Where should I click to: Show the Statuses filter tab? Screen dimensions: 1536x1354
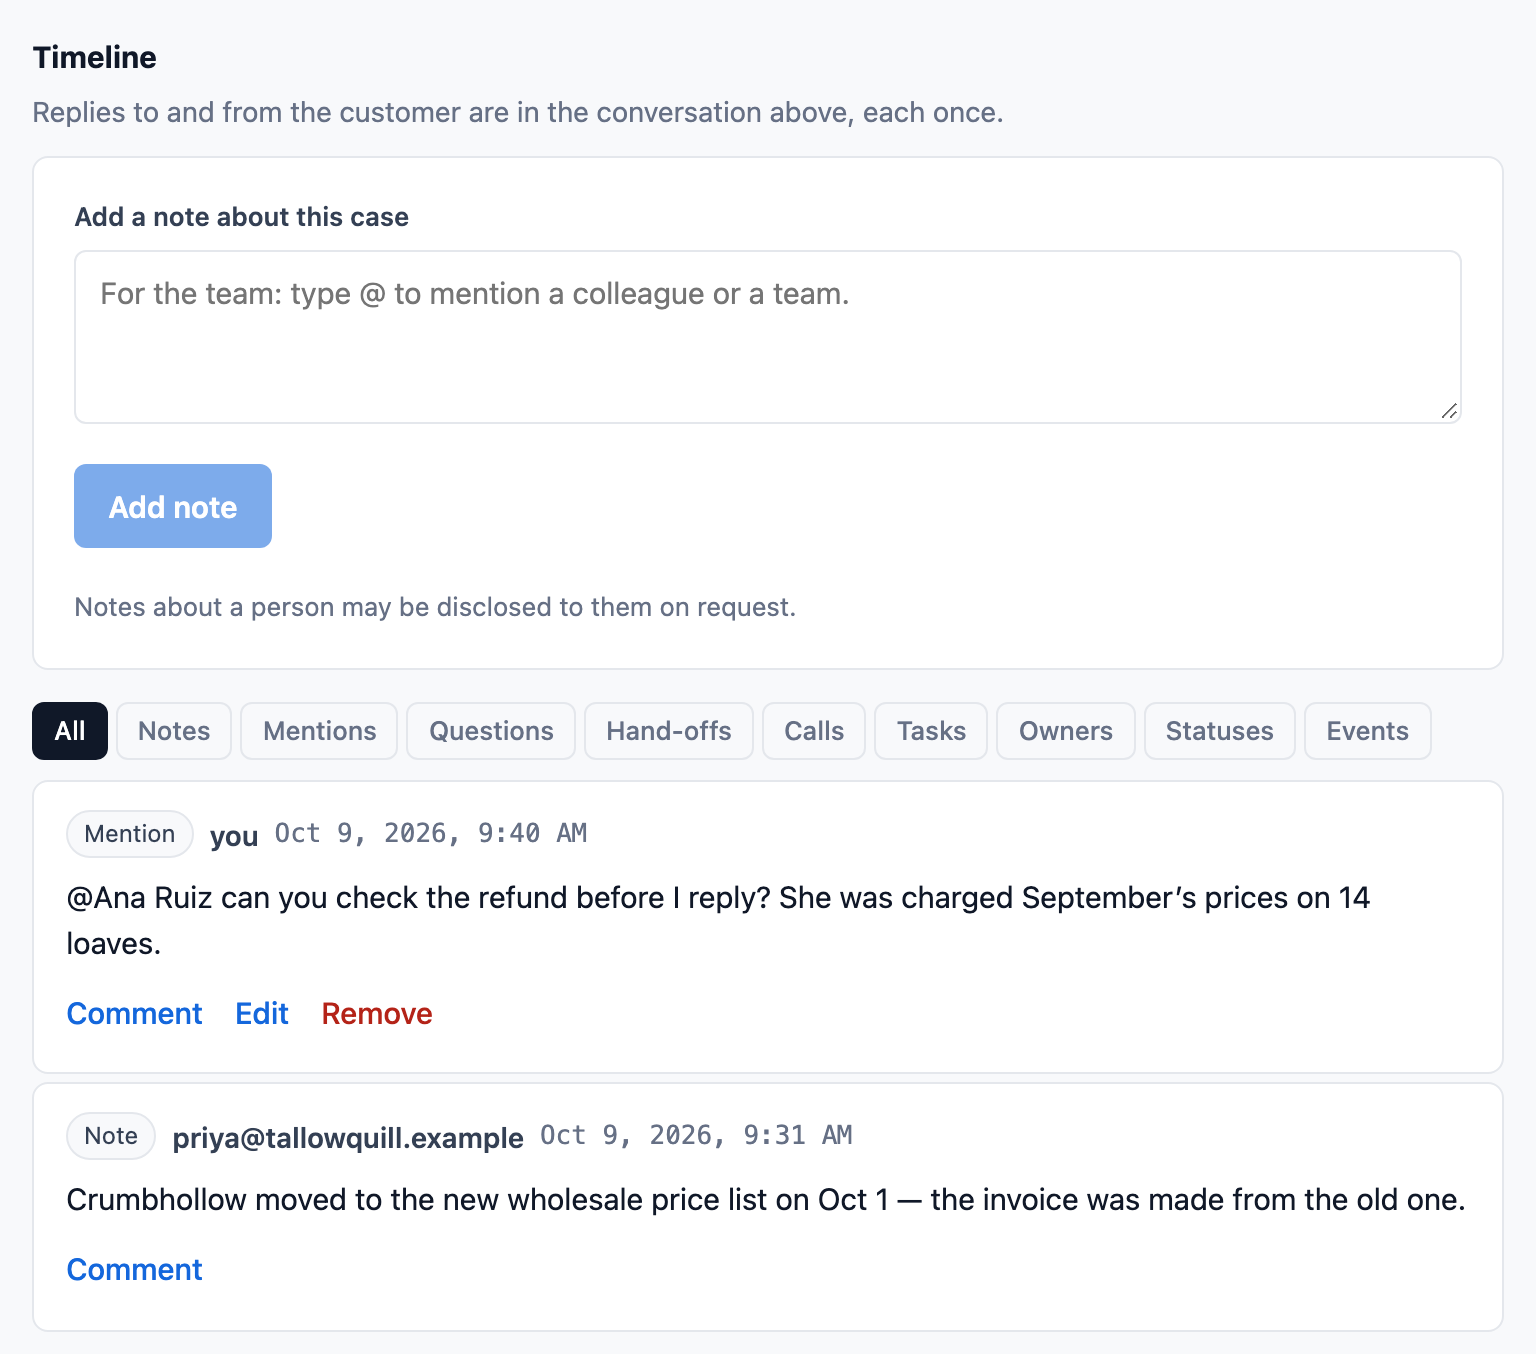tap(1220, 731)
